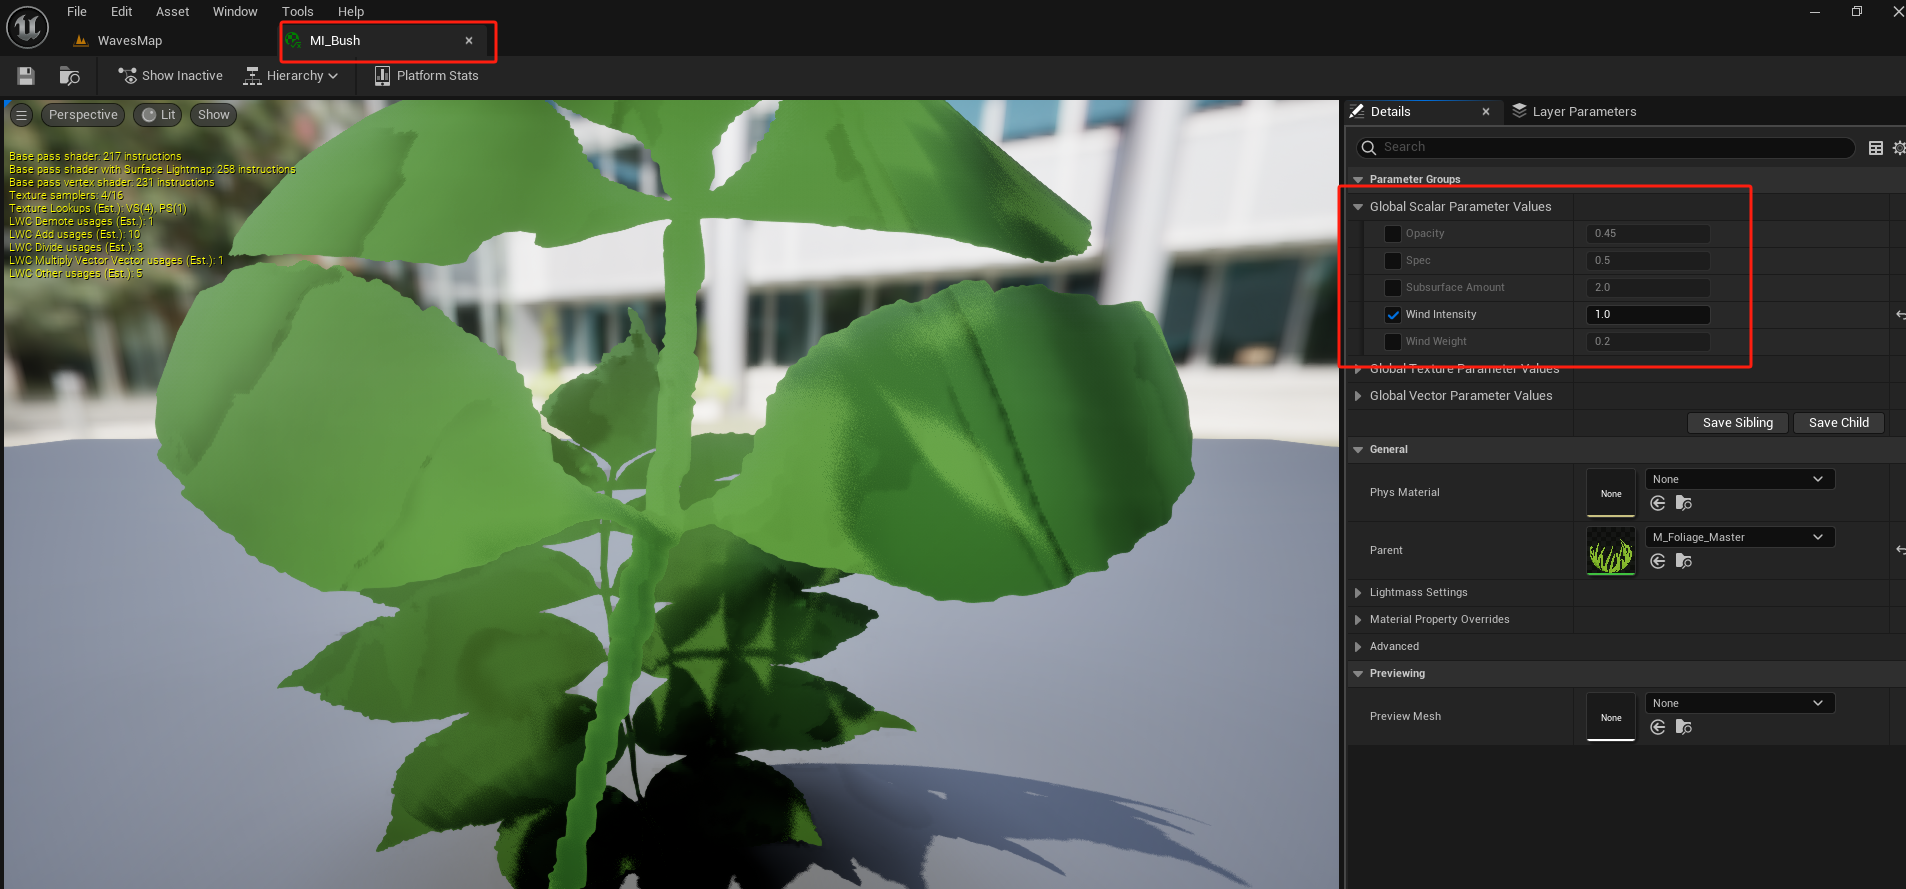
Task: Open the Phys Material dropdown
Action: pos(1740,479)
